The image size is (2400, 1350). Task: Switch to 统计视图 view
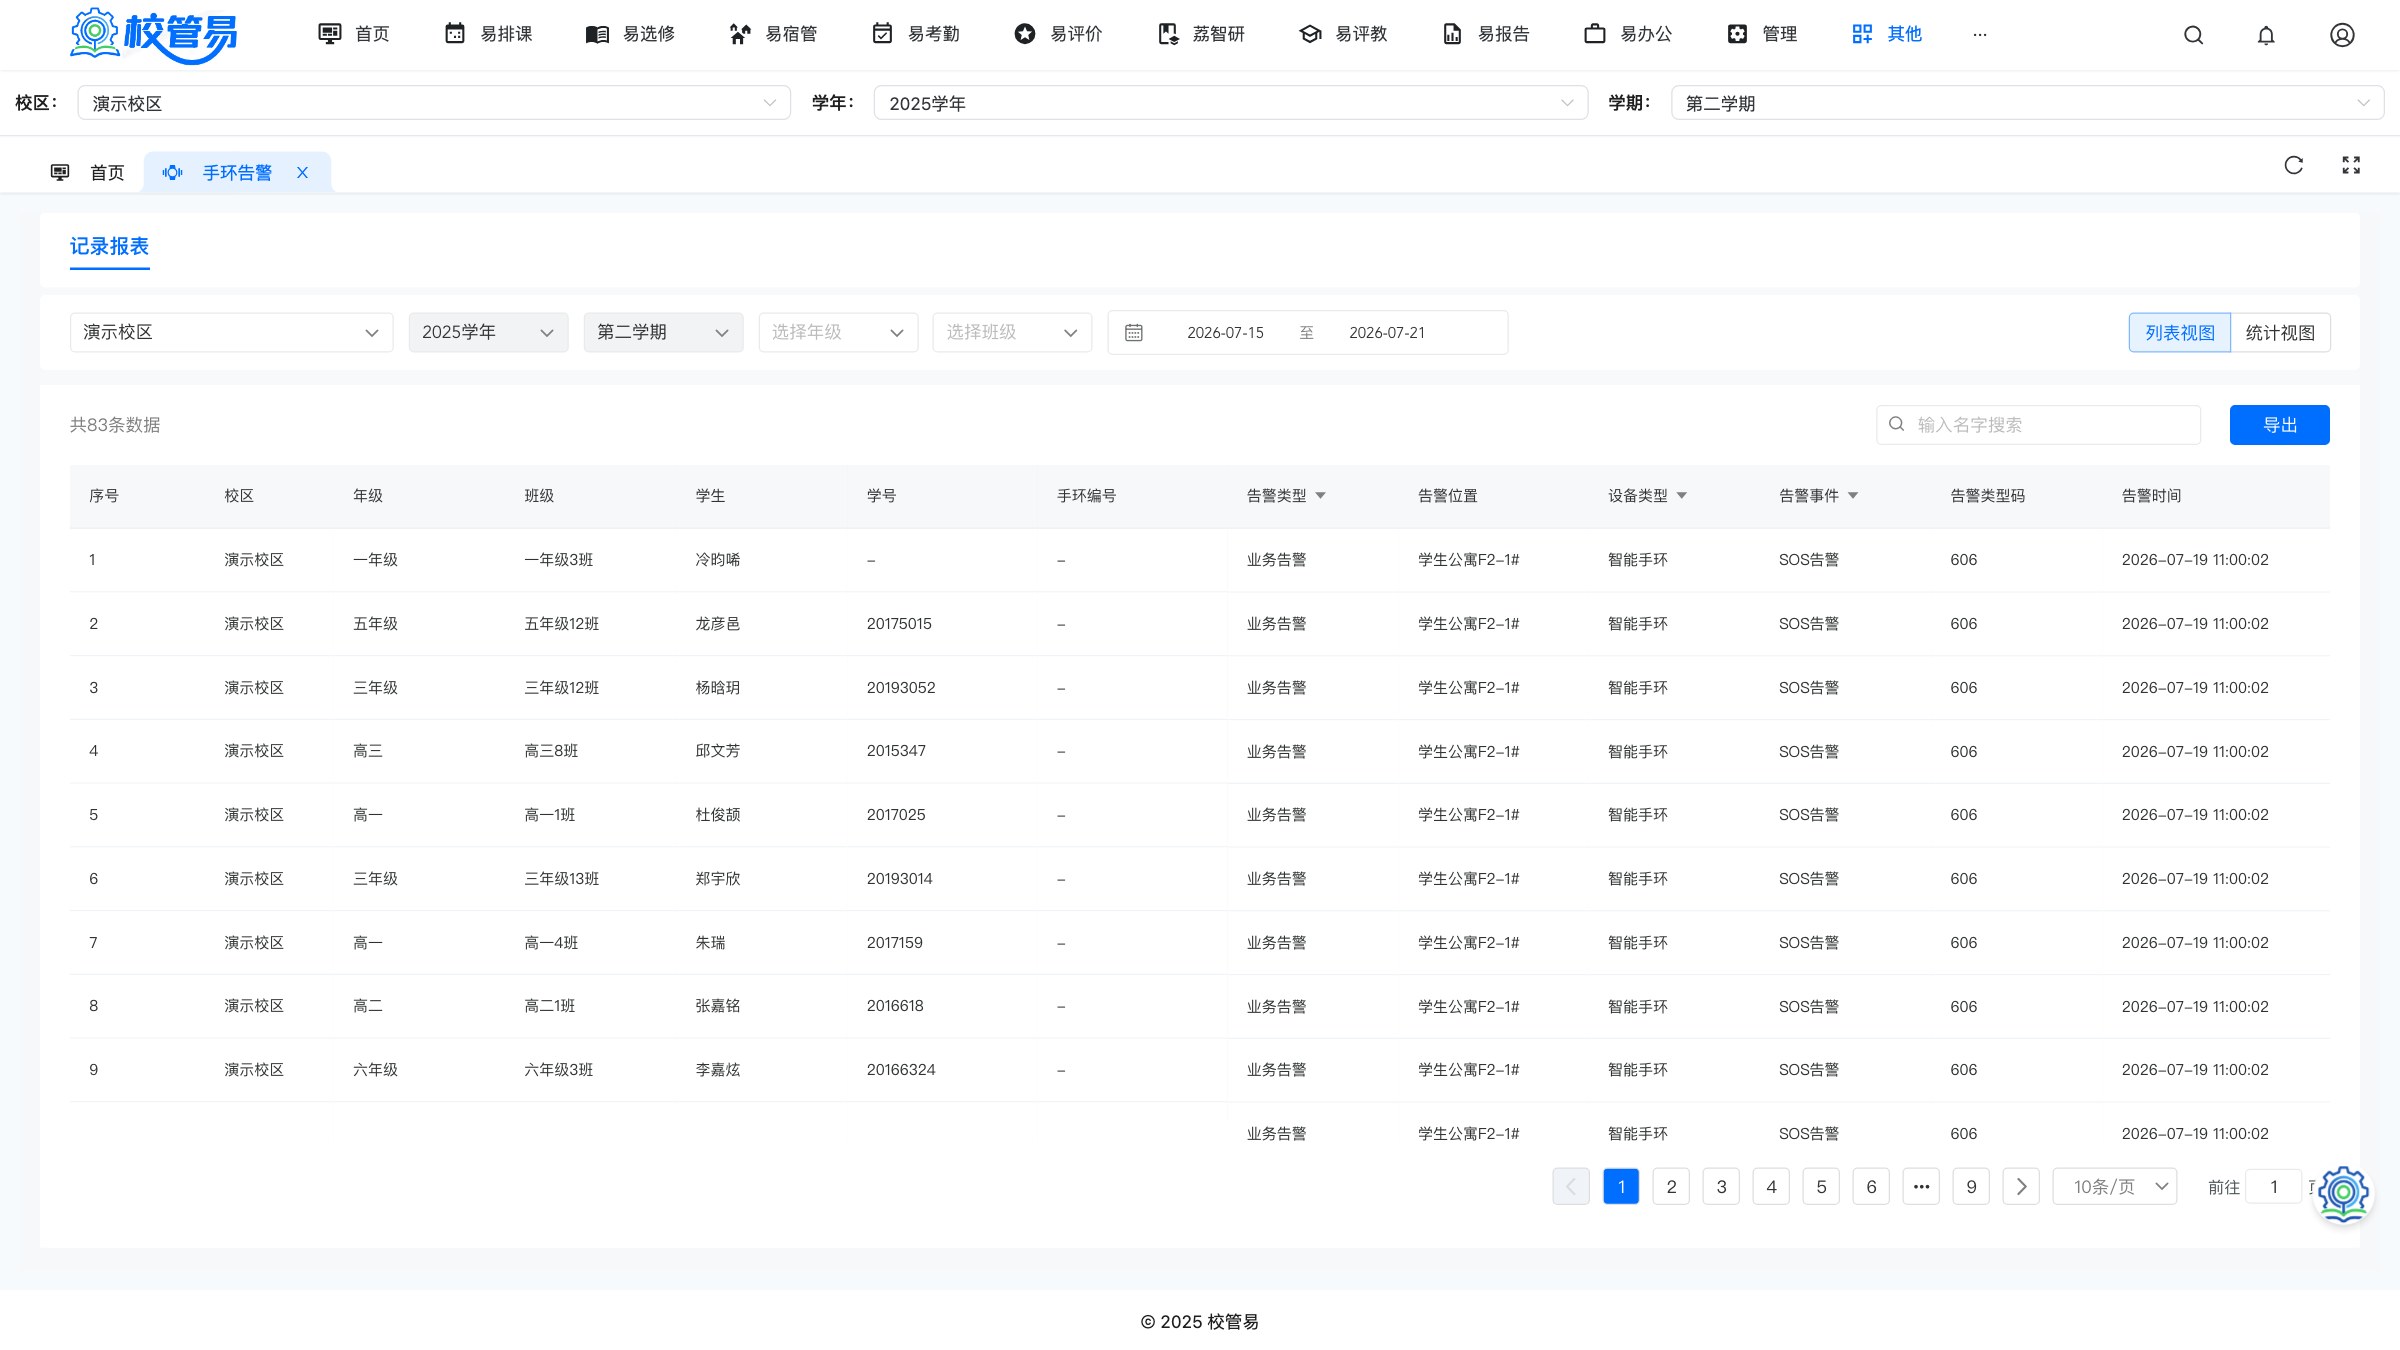click(x=2280, y=333)
